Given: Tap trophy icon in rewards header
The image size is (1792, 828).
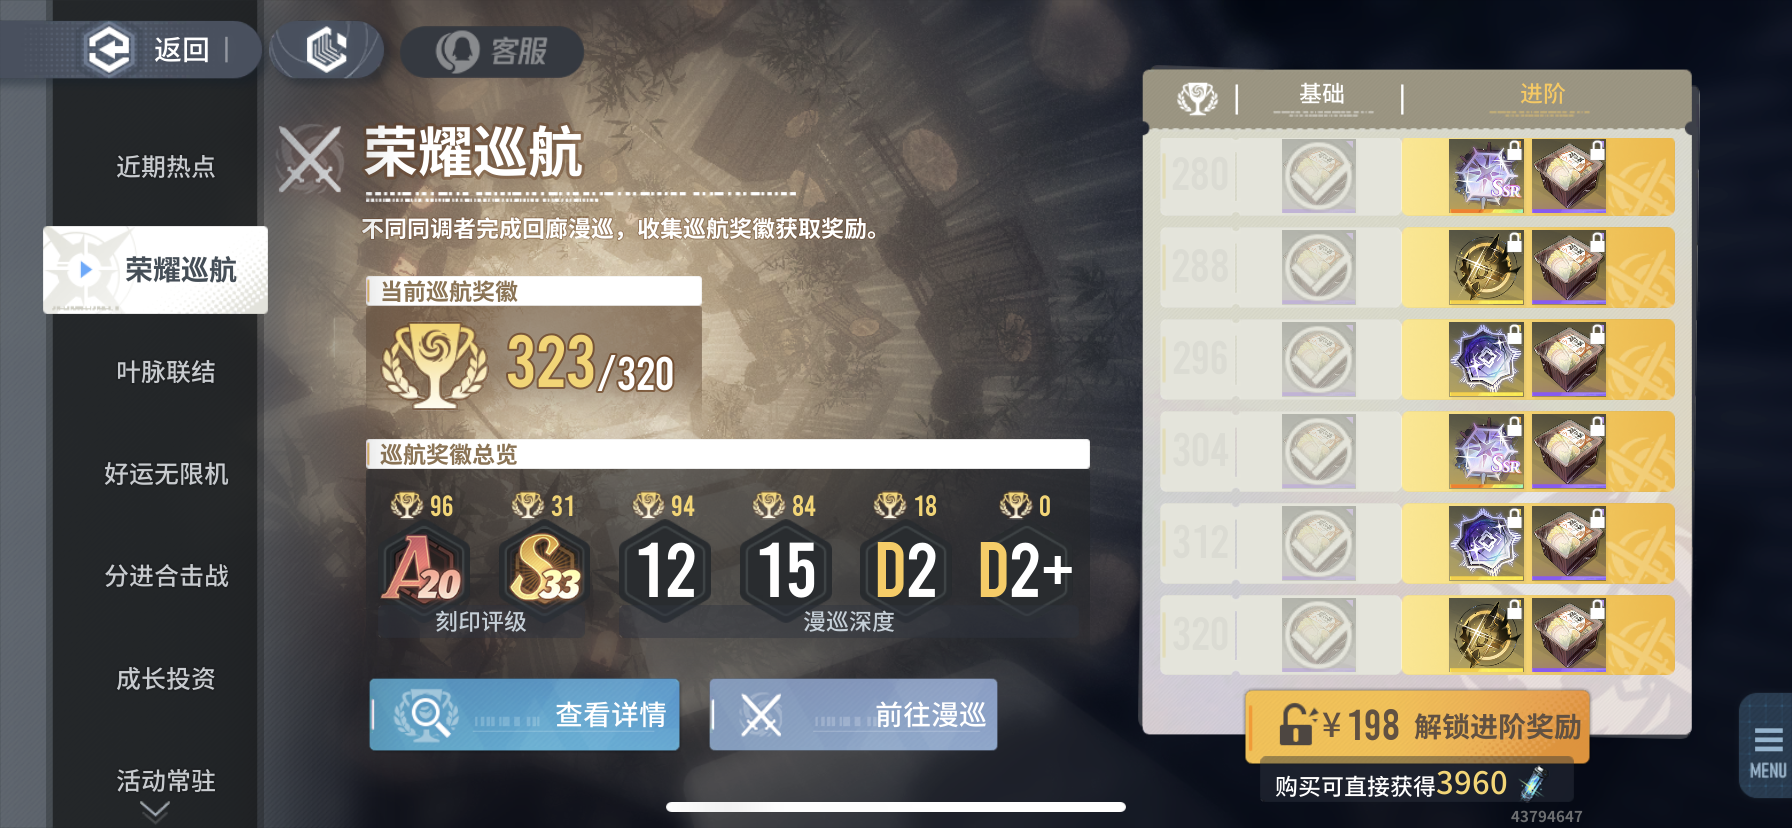Looking at the screenshot, I should [1197, 98].
